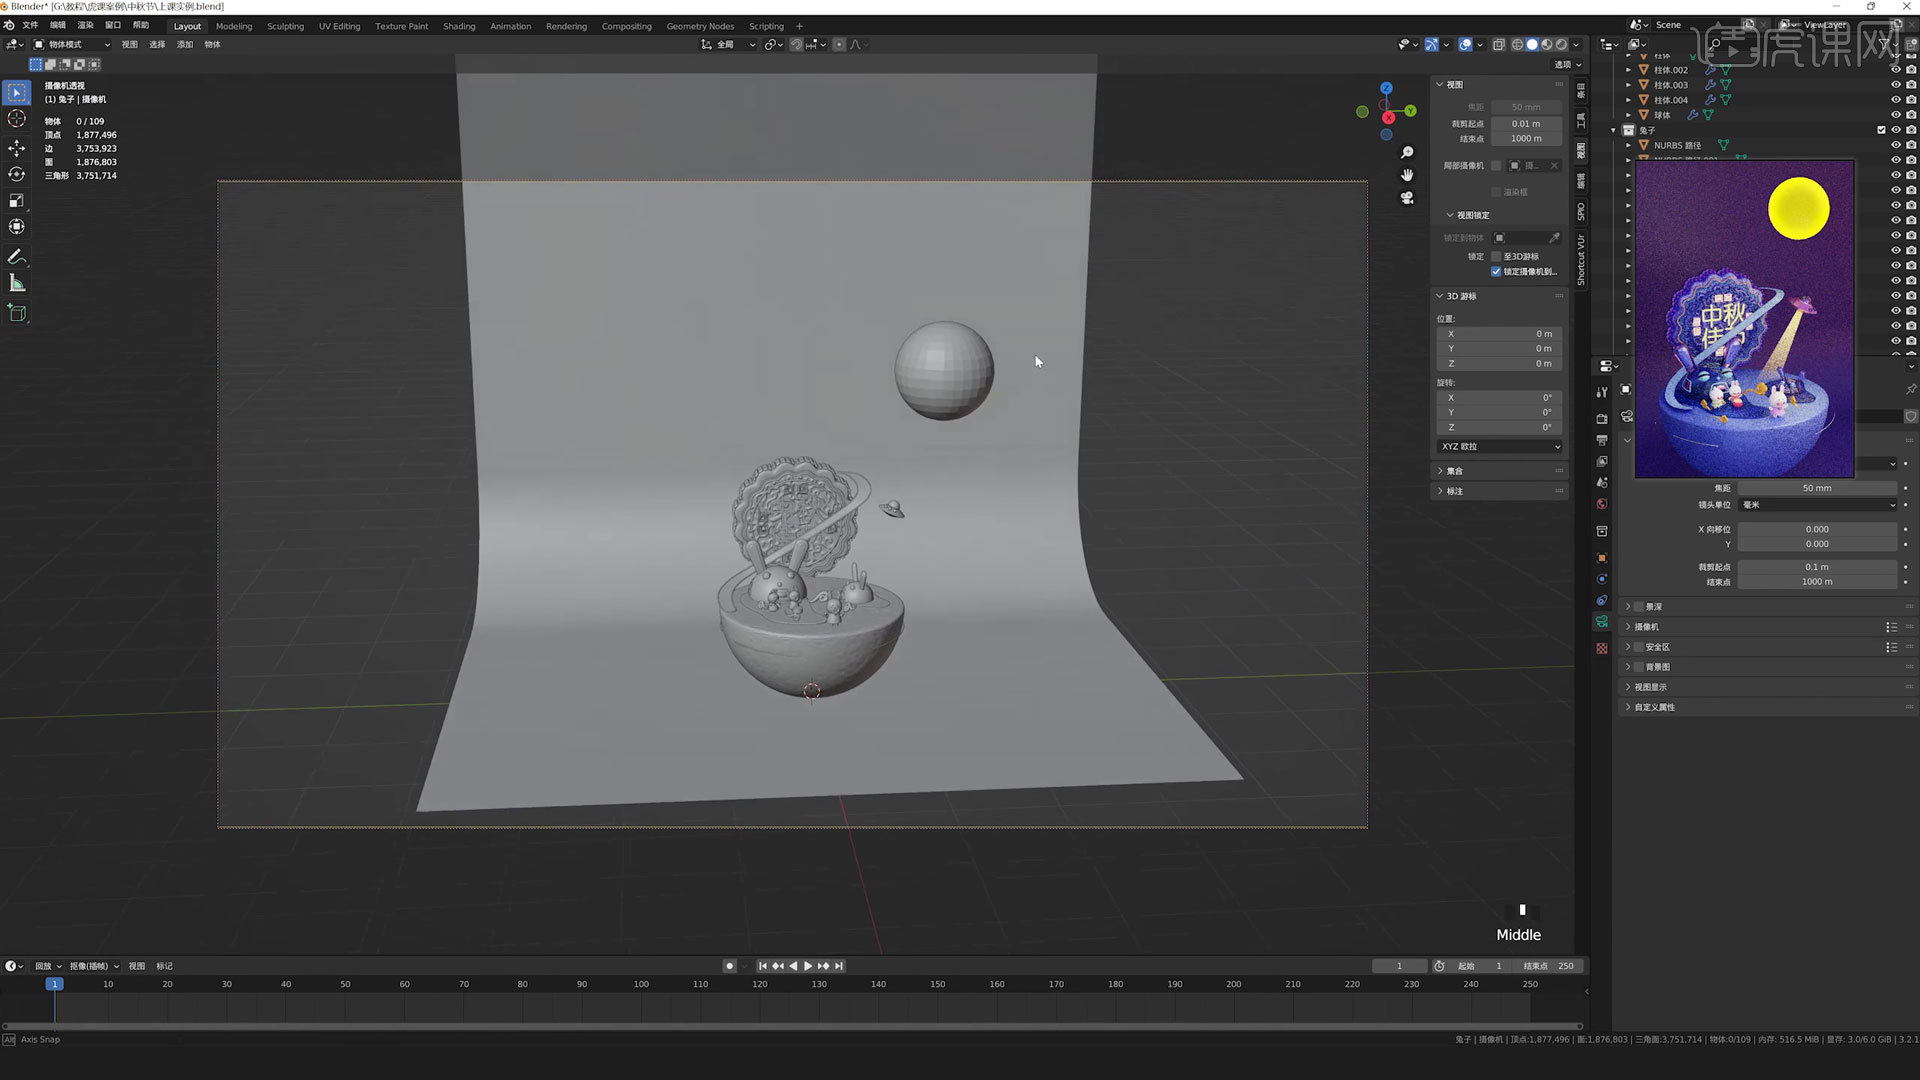
Task: Uncheck 锁定摄像机到 view checkbox
Action: (1496, 272)
